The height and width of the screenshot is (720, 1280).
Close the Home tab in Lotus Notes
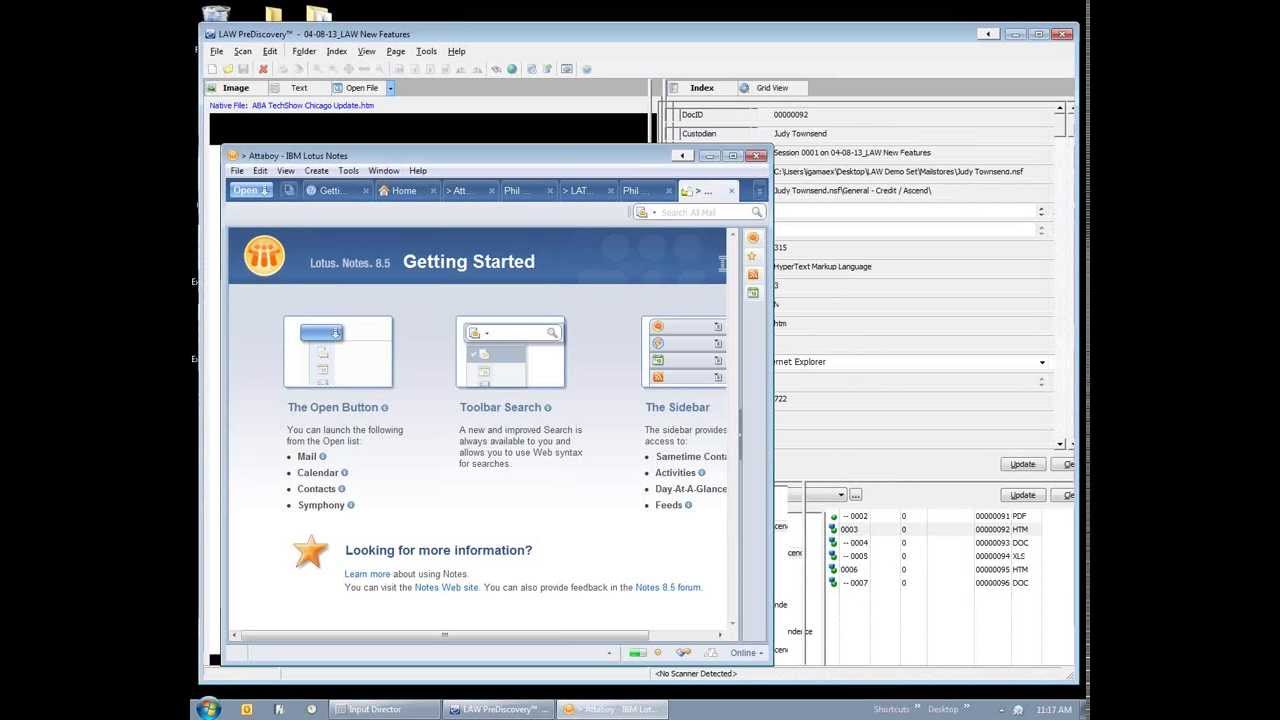click(x=433, y=191)
